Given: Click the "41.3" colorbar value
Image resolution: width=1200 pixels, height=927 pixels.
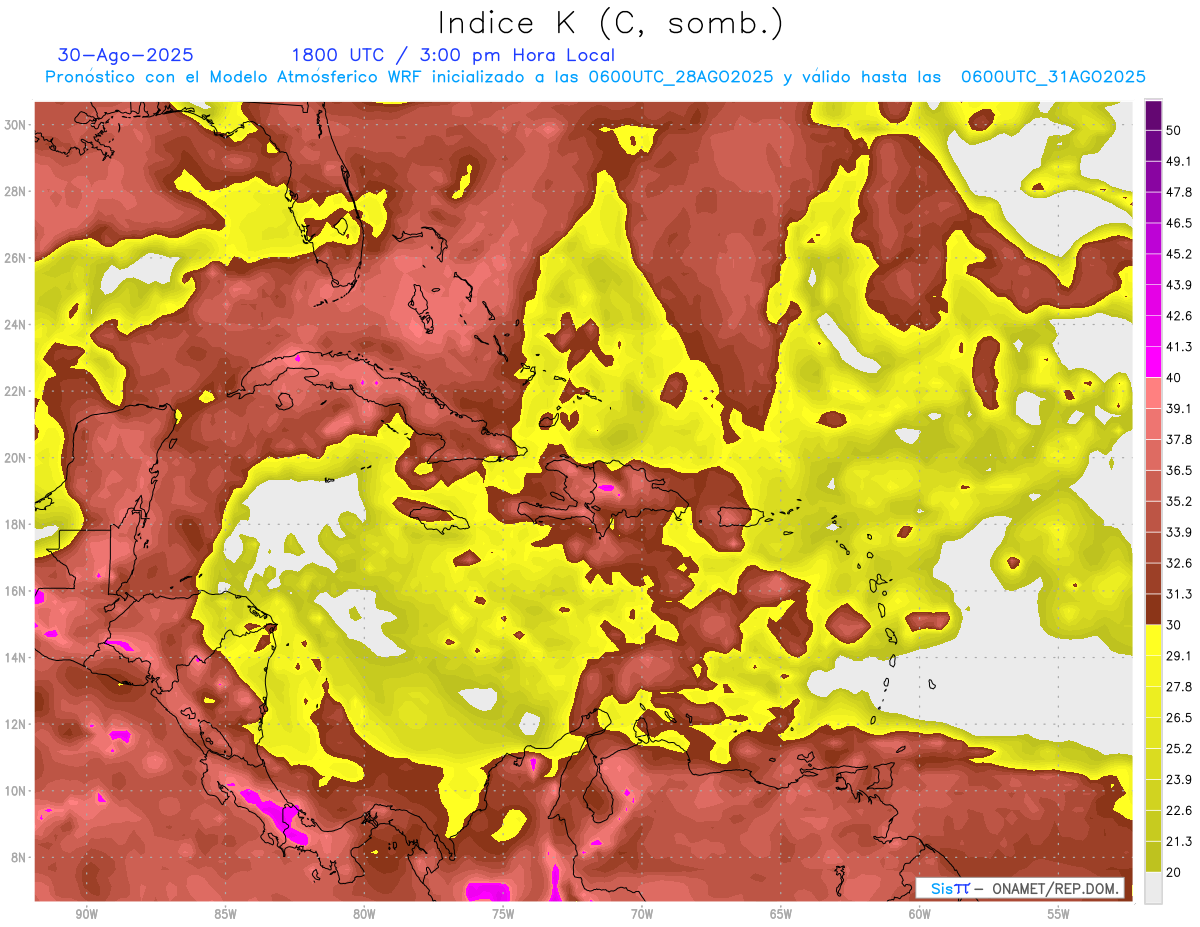Looking at the screenshot, I should pyautogui.click(x=1178, y=347).
